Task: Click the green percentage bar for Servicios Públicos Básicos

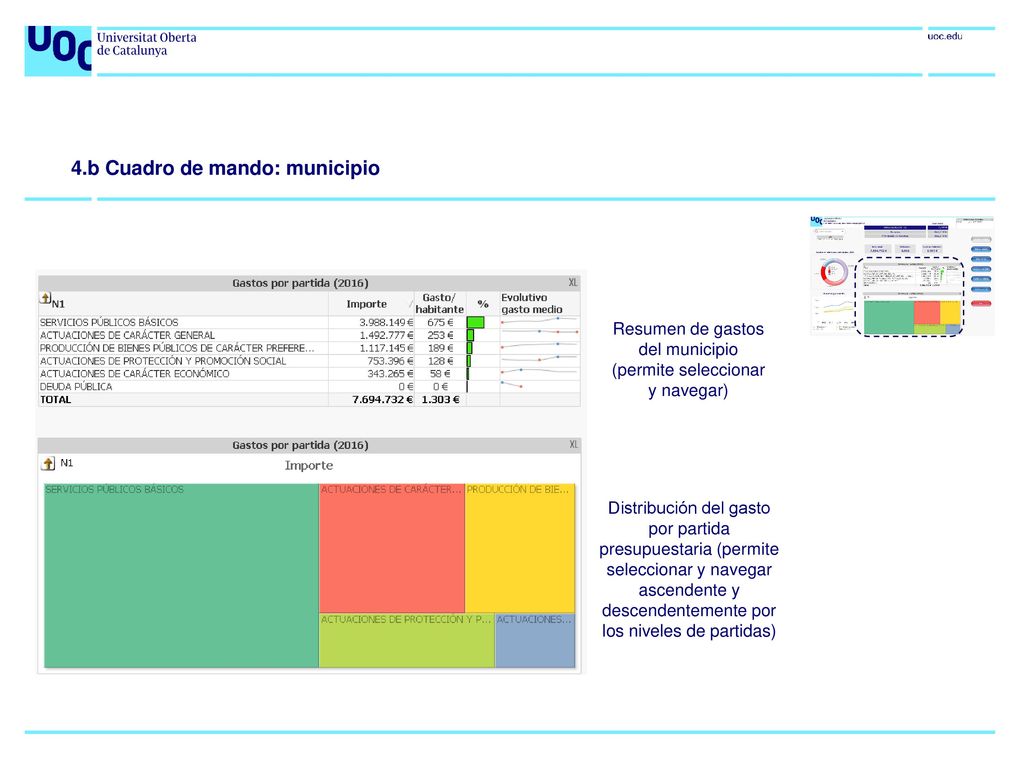Action: [475, 323]
